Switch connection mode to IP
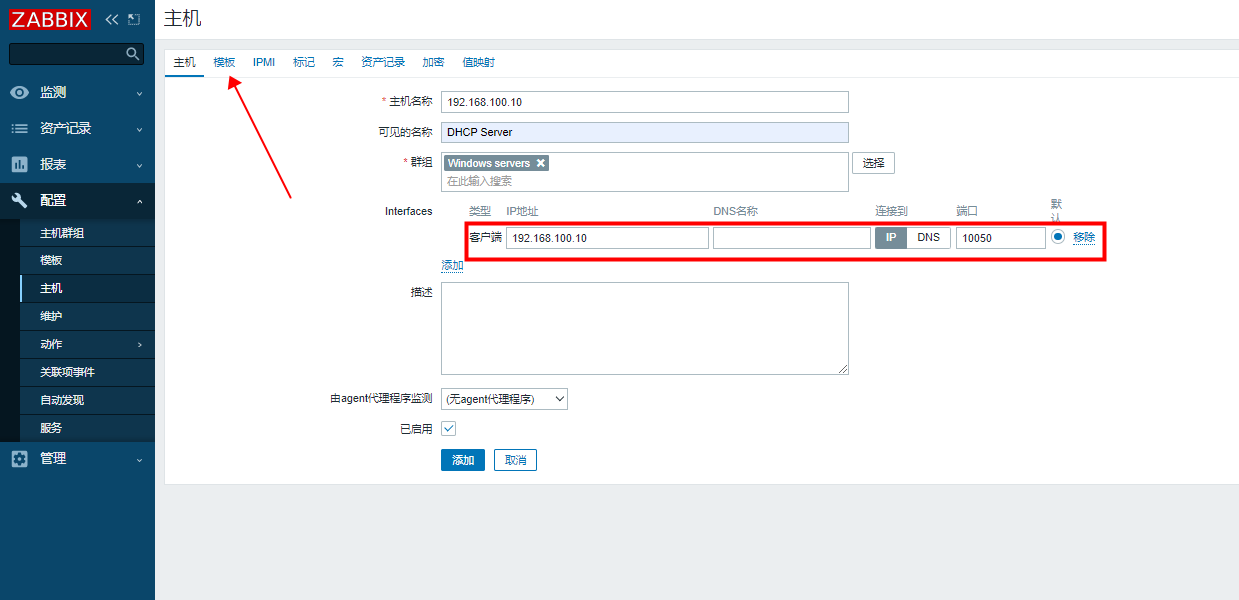 tap(891, 237)
